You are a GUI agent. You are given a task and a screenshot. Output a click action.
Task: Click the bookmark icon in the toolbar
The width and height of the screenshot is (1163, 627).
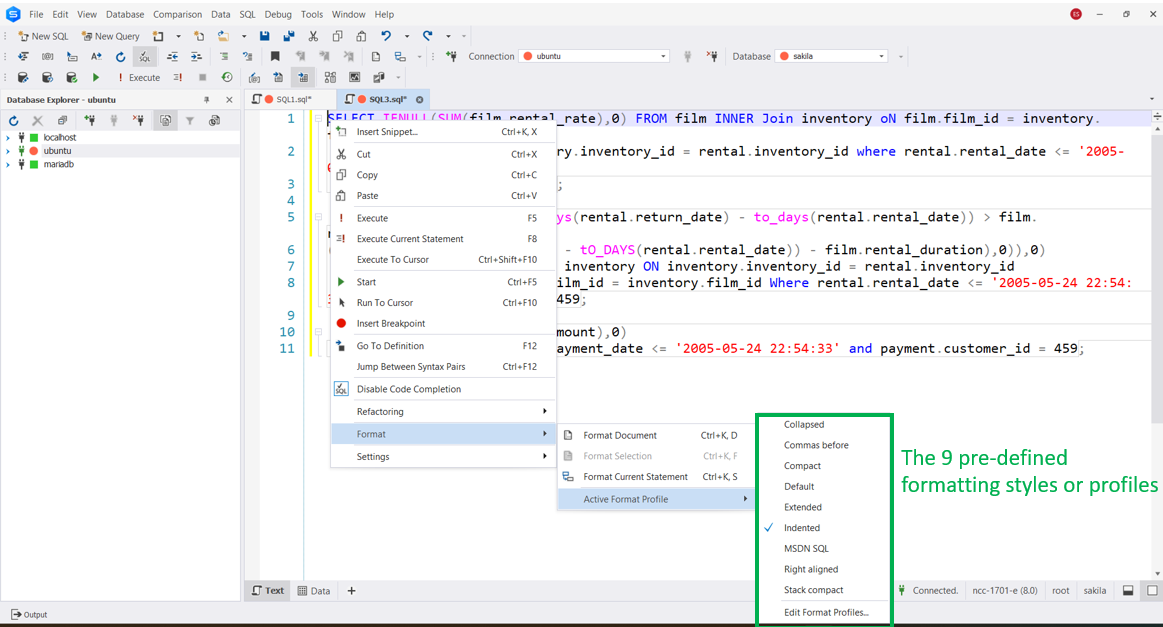[275, 57]
